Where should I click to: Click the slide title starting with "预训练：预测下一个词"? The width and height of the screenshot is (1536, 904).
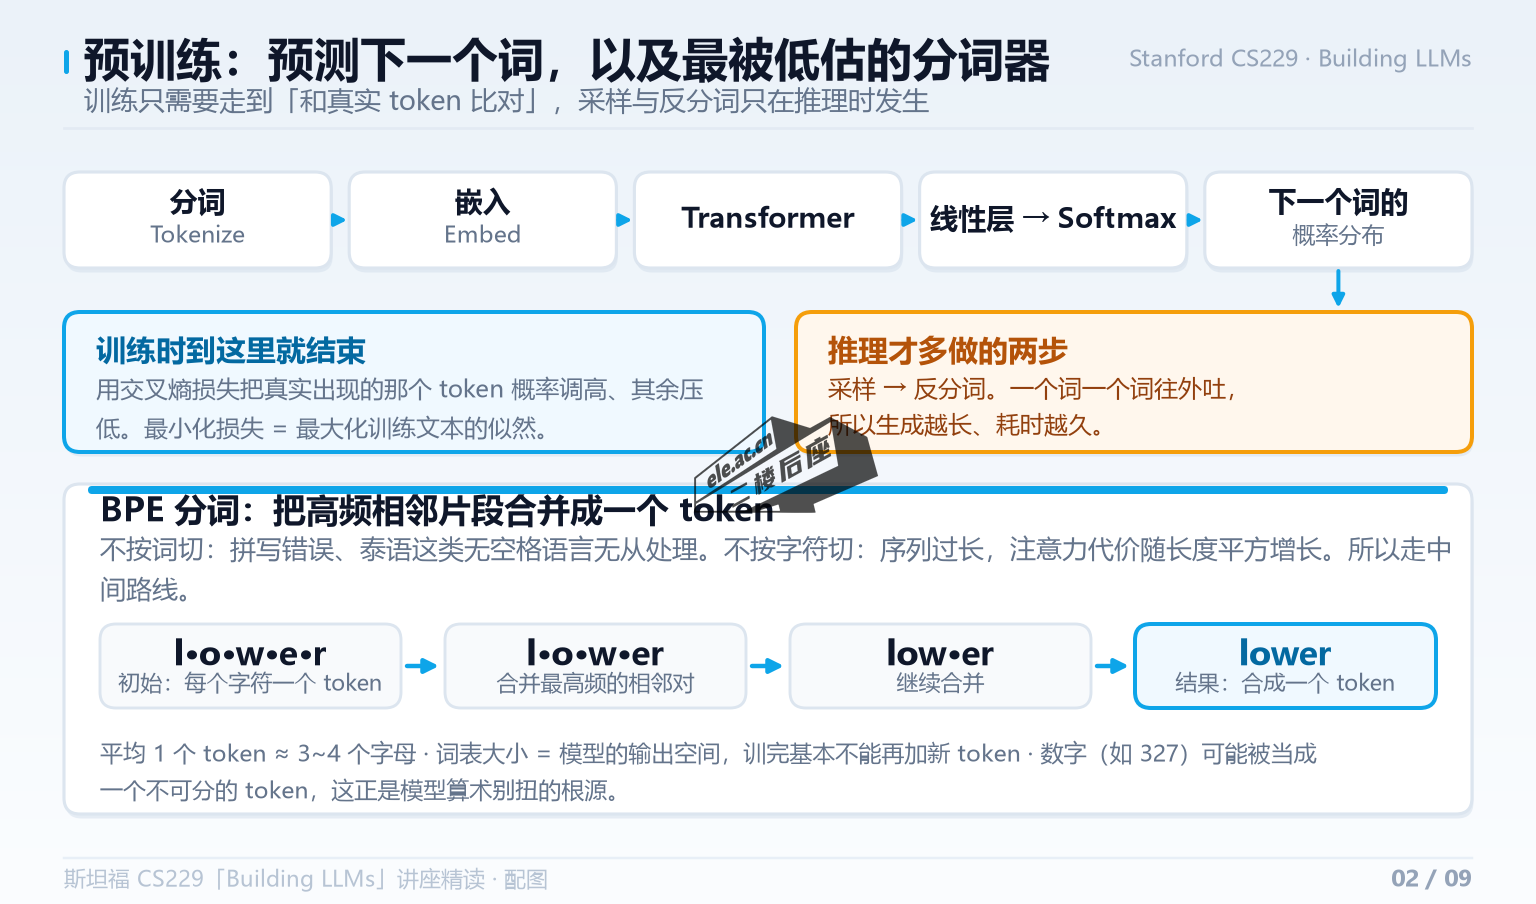coord(566,60)
